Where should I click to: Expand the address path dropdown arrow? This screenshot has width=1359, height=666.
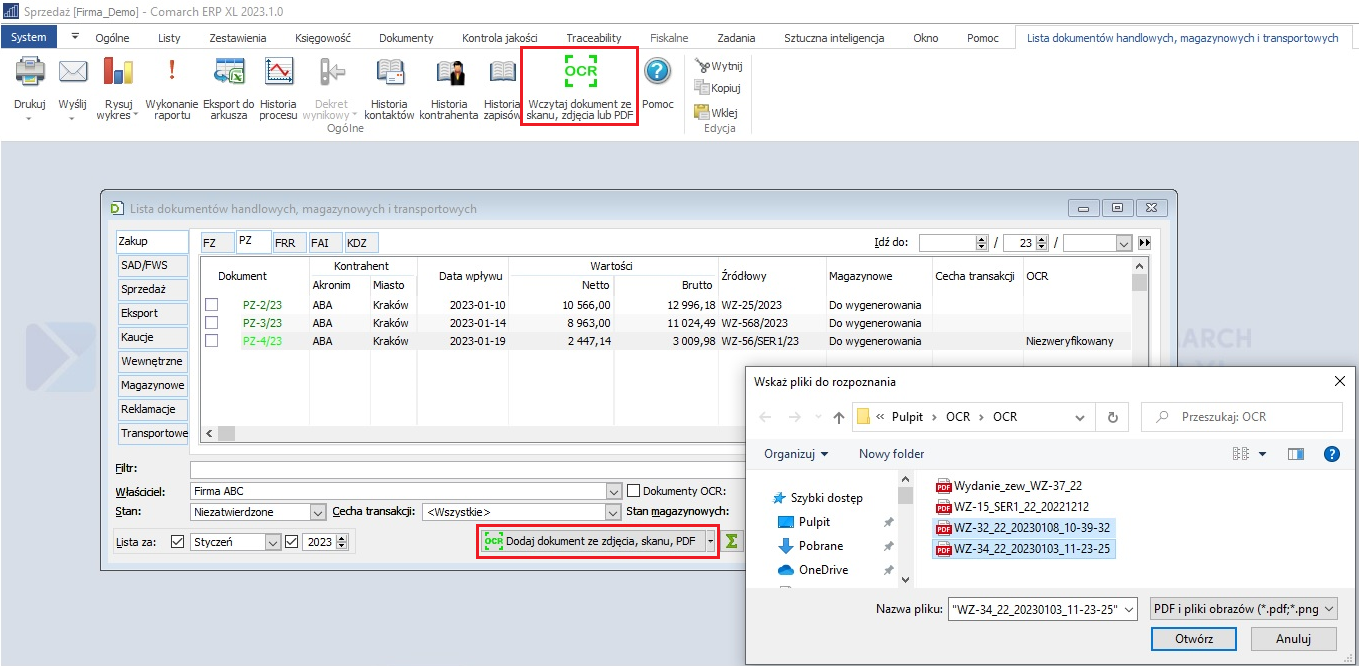click(x=1080, y=417)
